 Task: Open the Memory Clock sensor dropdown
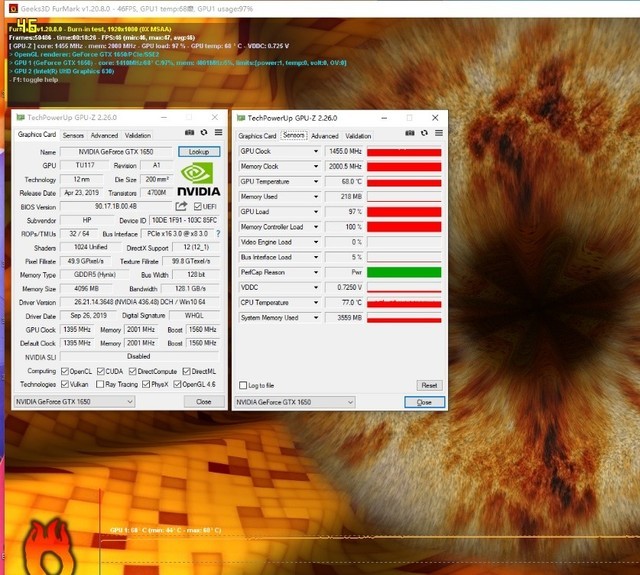pyautogui.click(x=316, y=167)
